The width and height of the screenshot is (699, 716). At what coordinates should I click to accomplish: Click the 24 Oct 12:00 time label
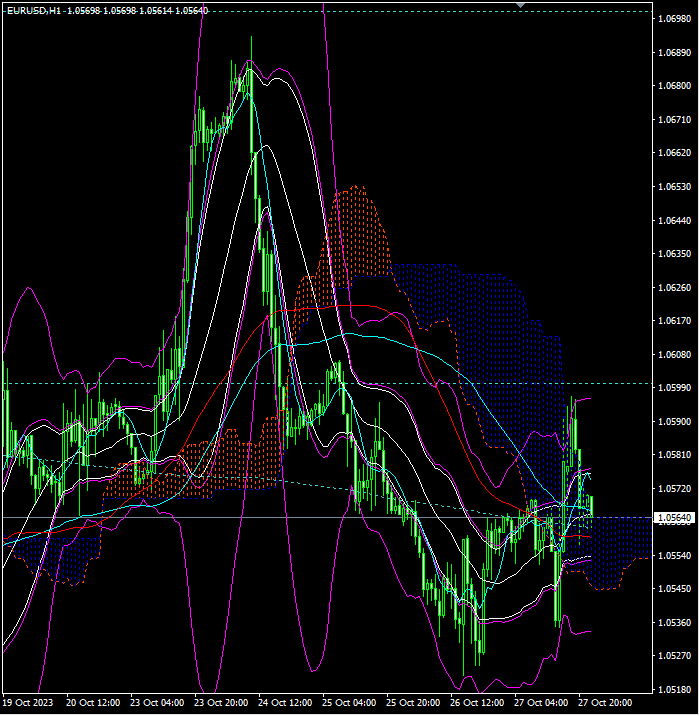tap(285, 703)
